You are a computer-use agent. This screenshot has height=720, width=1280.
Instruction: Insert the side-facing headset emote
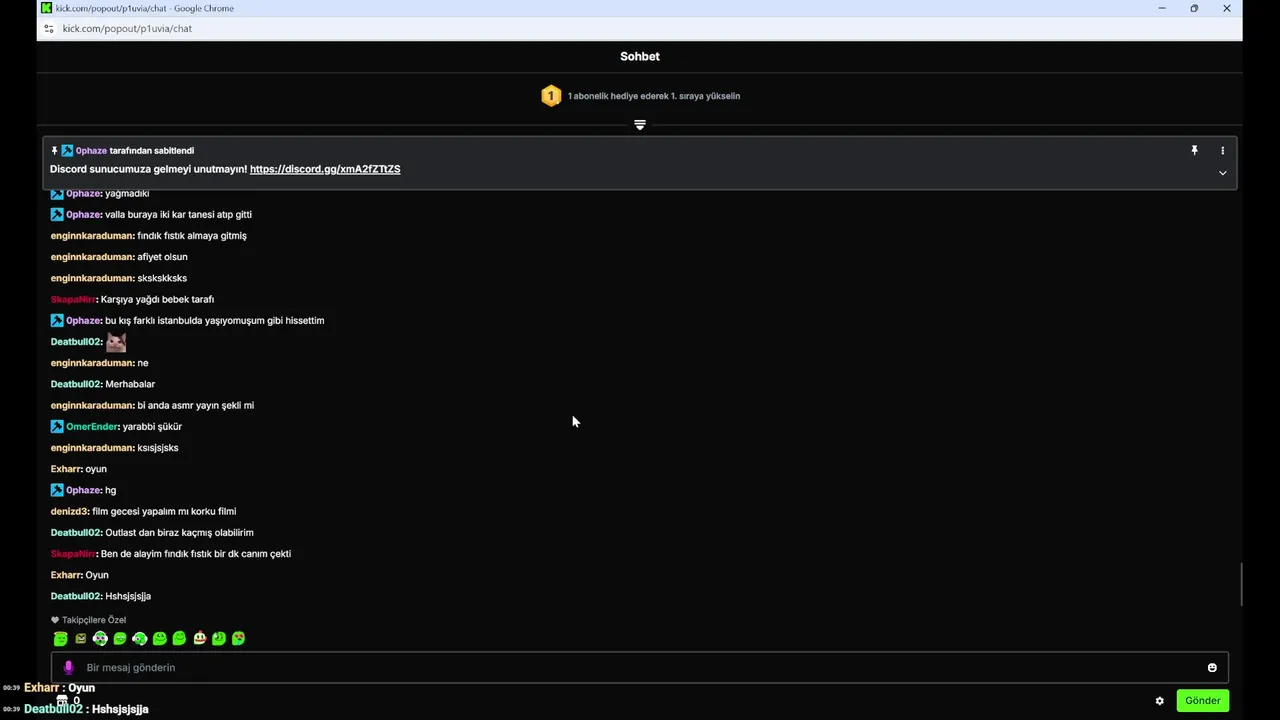click(x=140, y=638)
